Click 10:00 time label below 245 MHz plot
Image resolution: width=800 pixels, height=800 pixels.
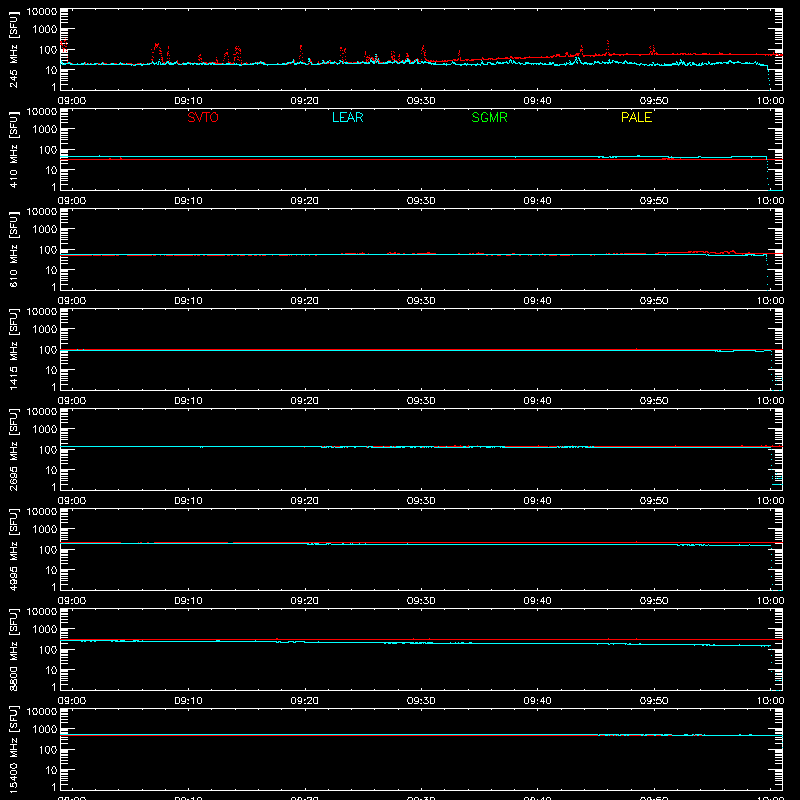770,101
